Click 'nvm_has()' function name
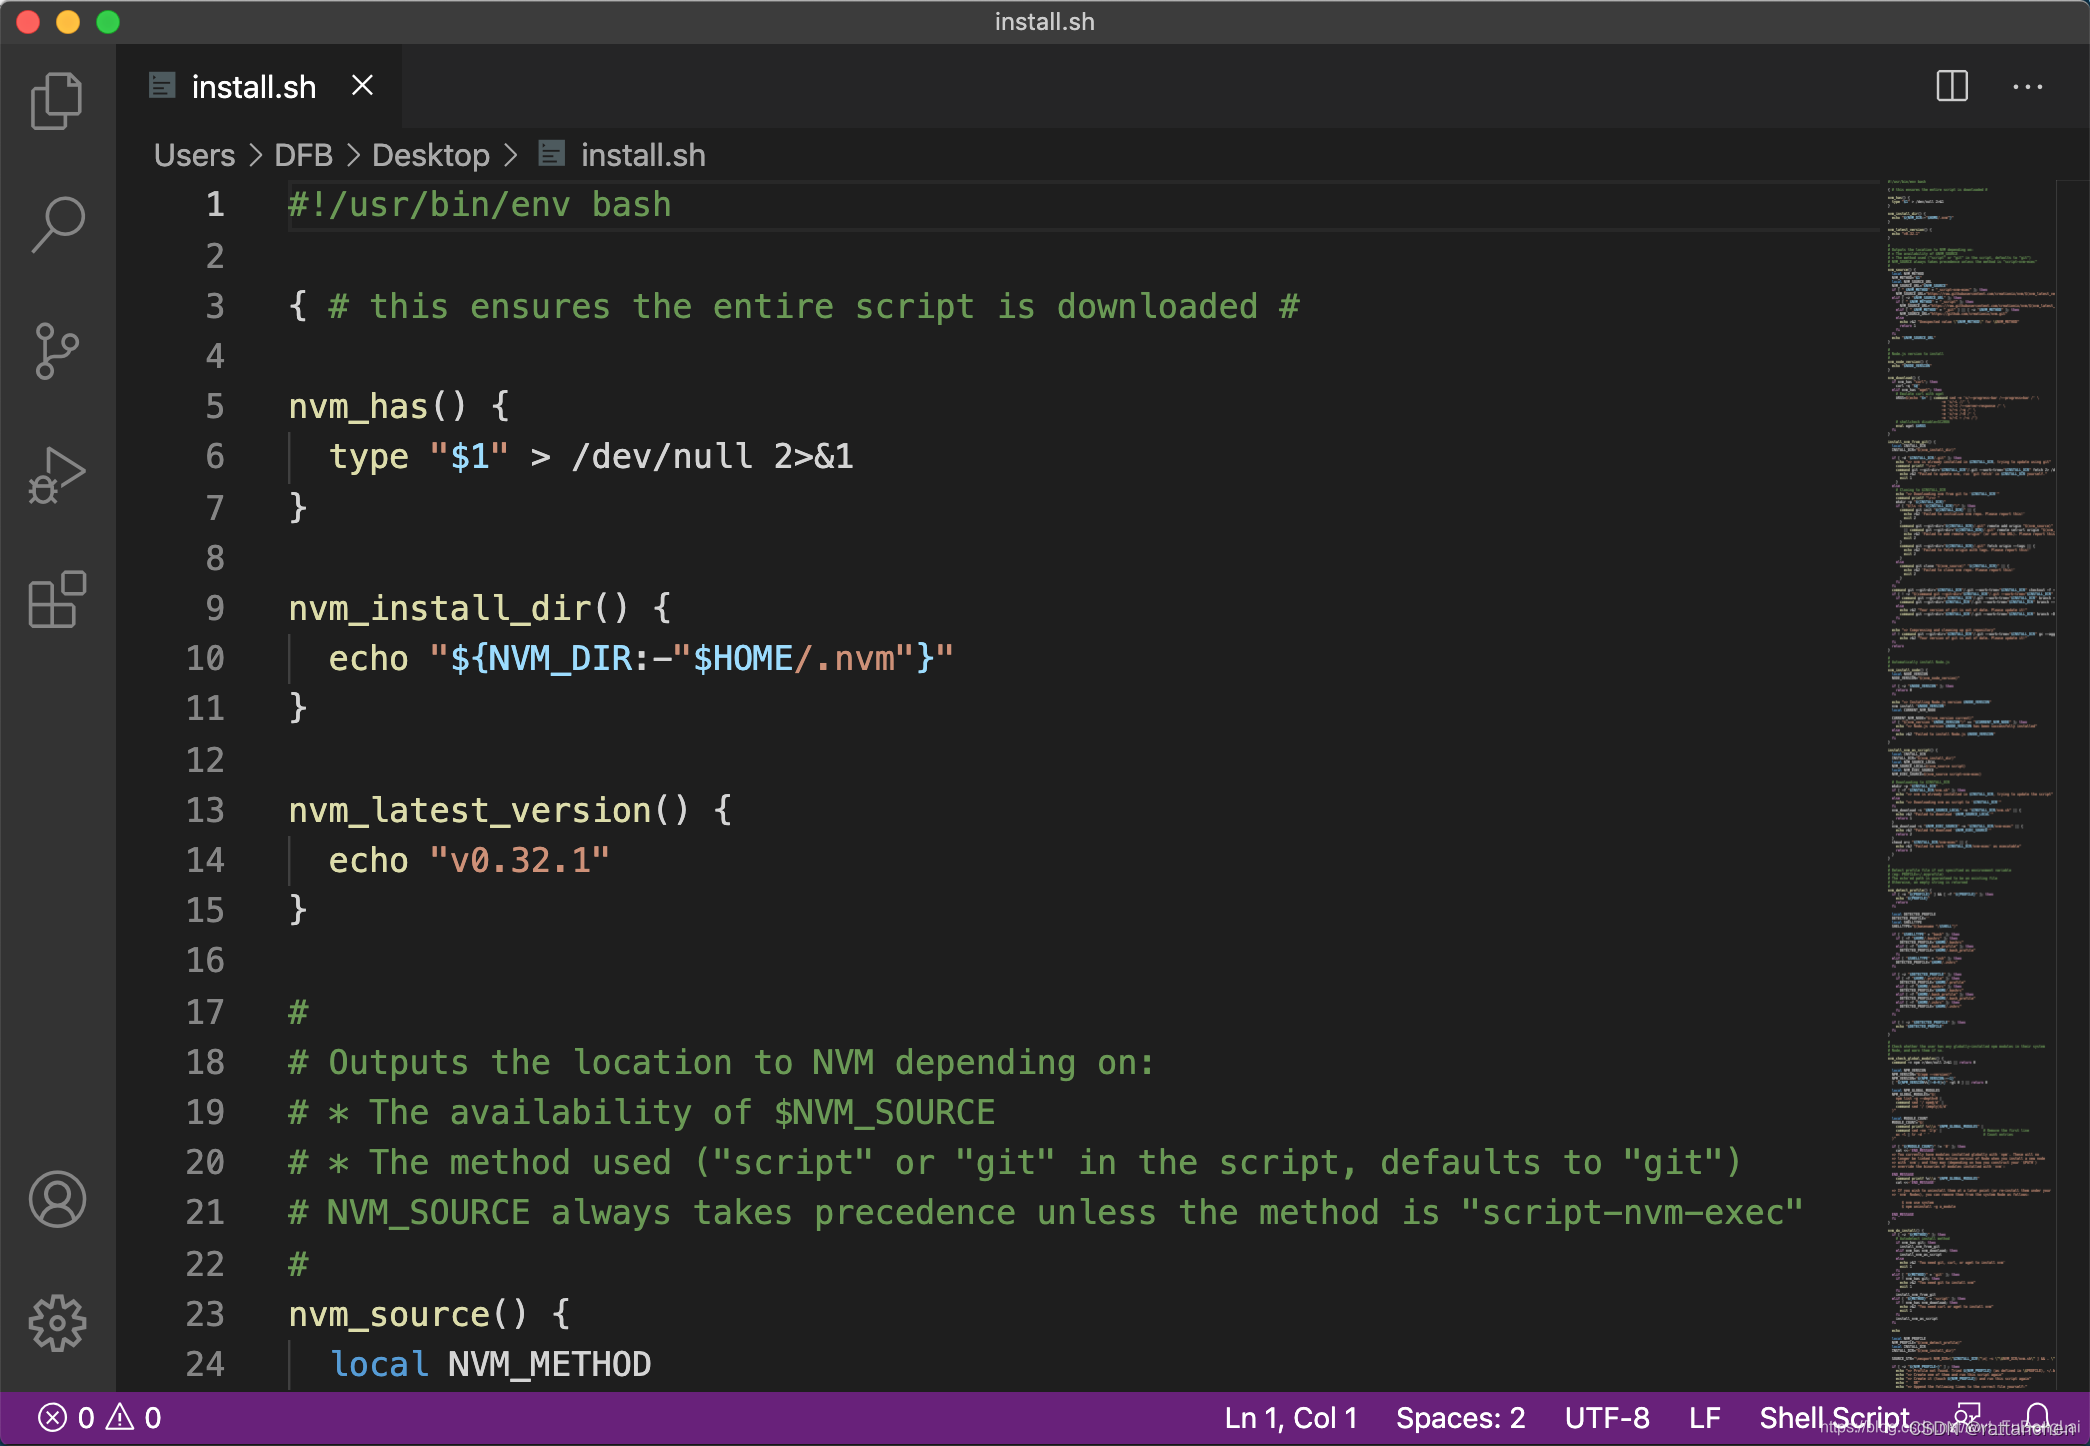The height and width of the screenshot is (1446, 2090). click(378, 406)
